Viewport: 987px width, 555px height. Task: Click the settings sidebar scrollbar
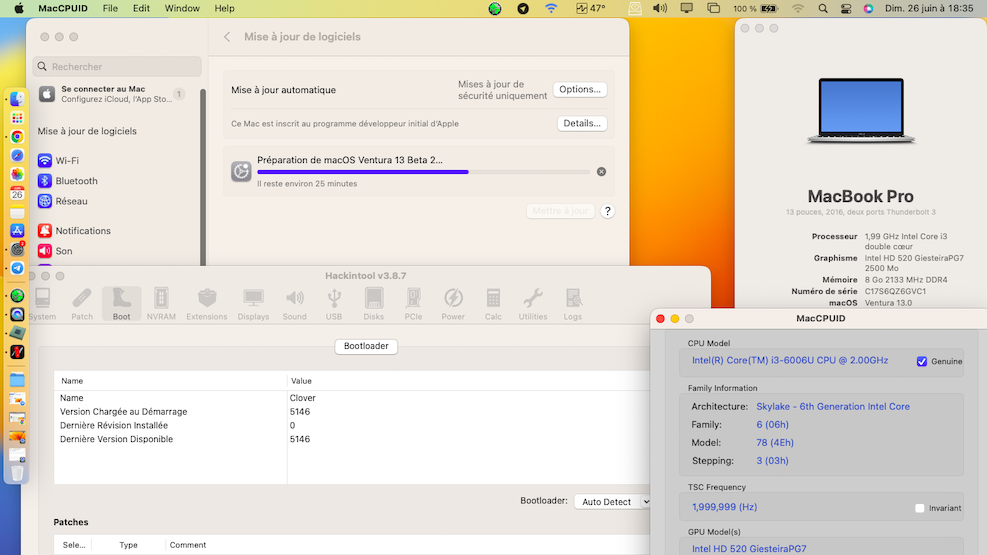tap(203, 176)
